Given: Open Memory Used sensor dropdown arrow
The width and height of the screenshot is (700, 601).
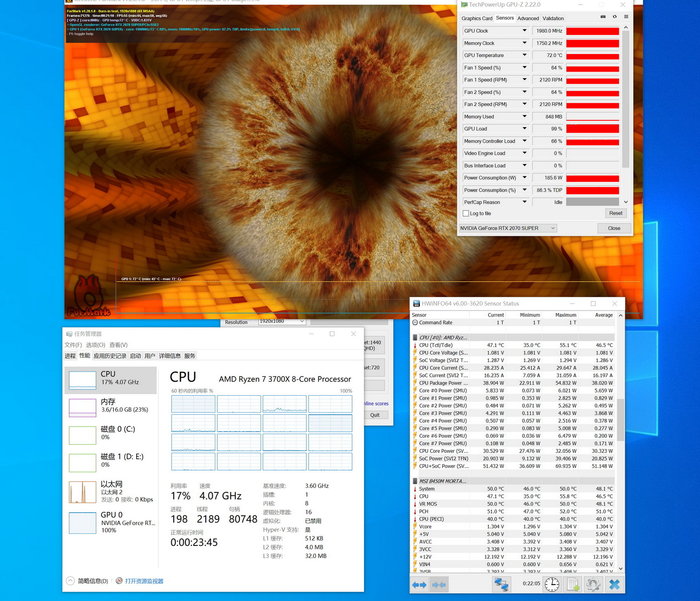Looking at the screenshot, I should (x=525, y=117).
